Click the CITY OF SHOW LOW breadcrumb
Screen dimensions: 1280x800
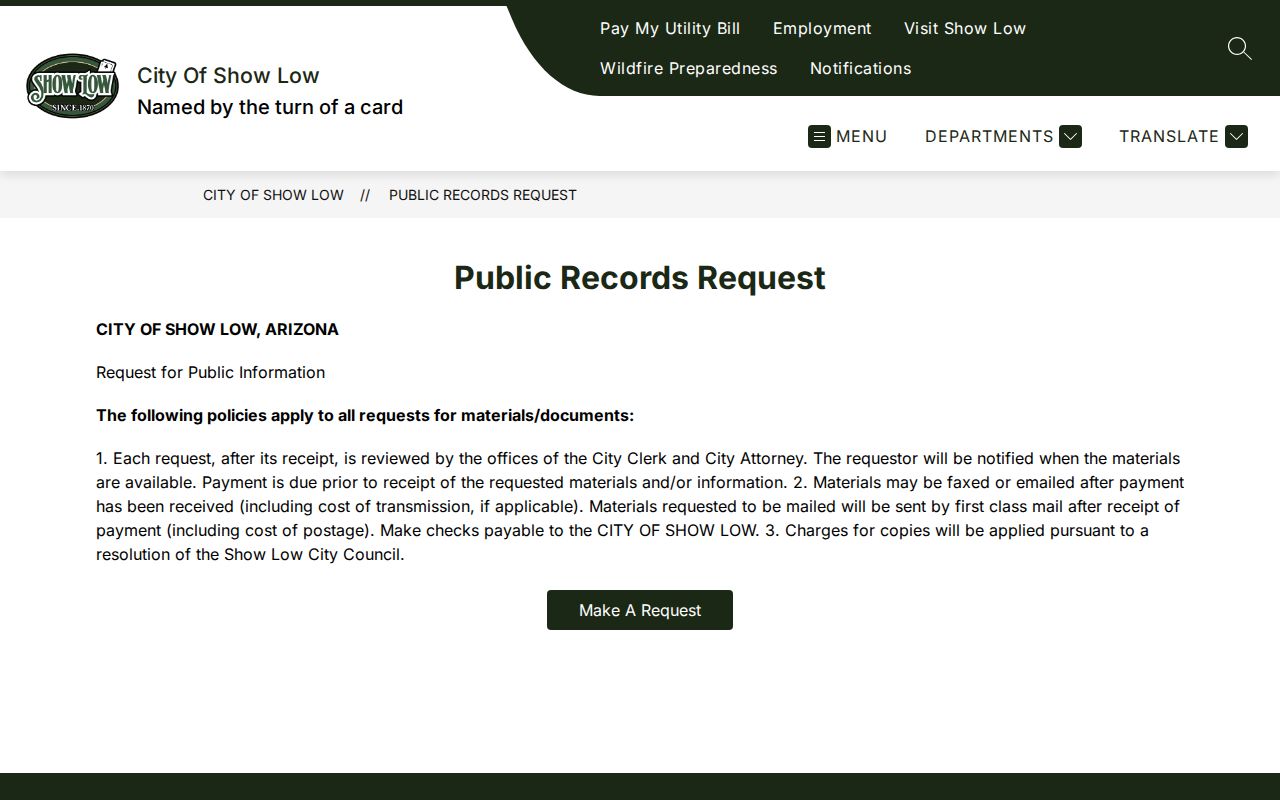pyautogui.click(x=273, y=195)
